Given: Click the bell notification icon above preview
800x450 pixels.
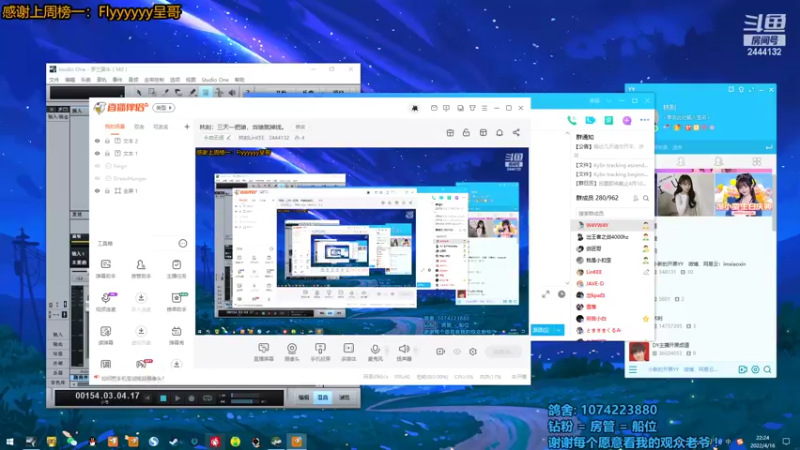Looking at the screenshot, I should coord(499,133).
